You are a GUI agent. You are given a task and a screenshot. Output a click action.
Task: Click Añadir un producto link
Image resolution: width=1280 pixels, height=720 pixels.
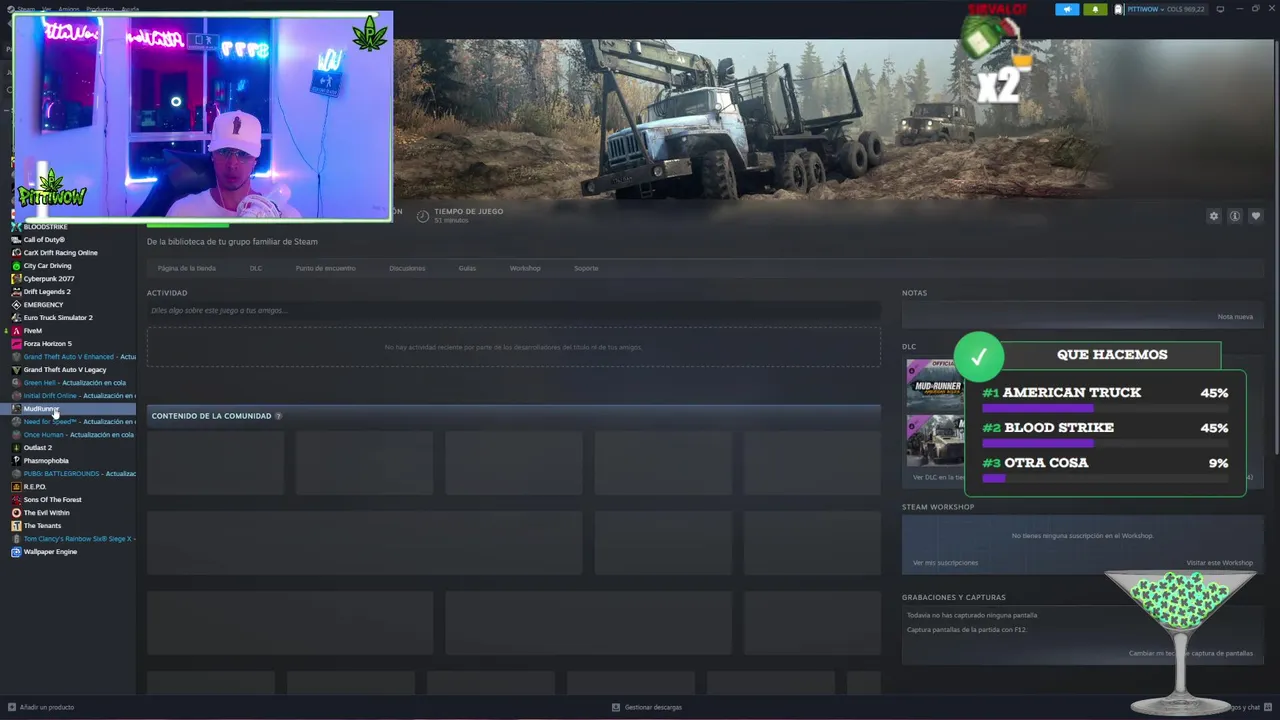tap(47, 707)
